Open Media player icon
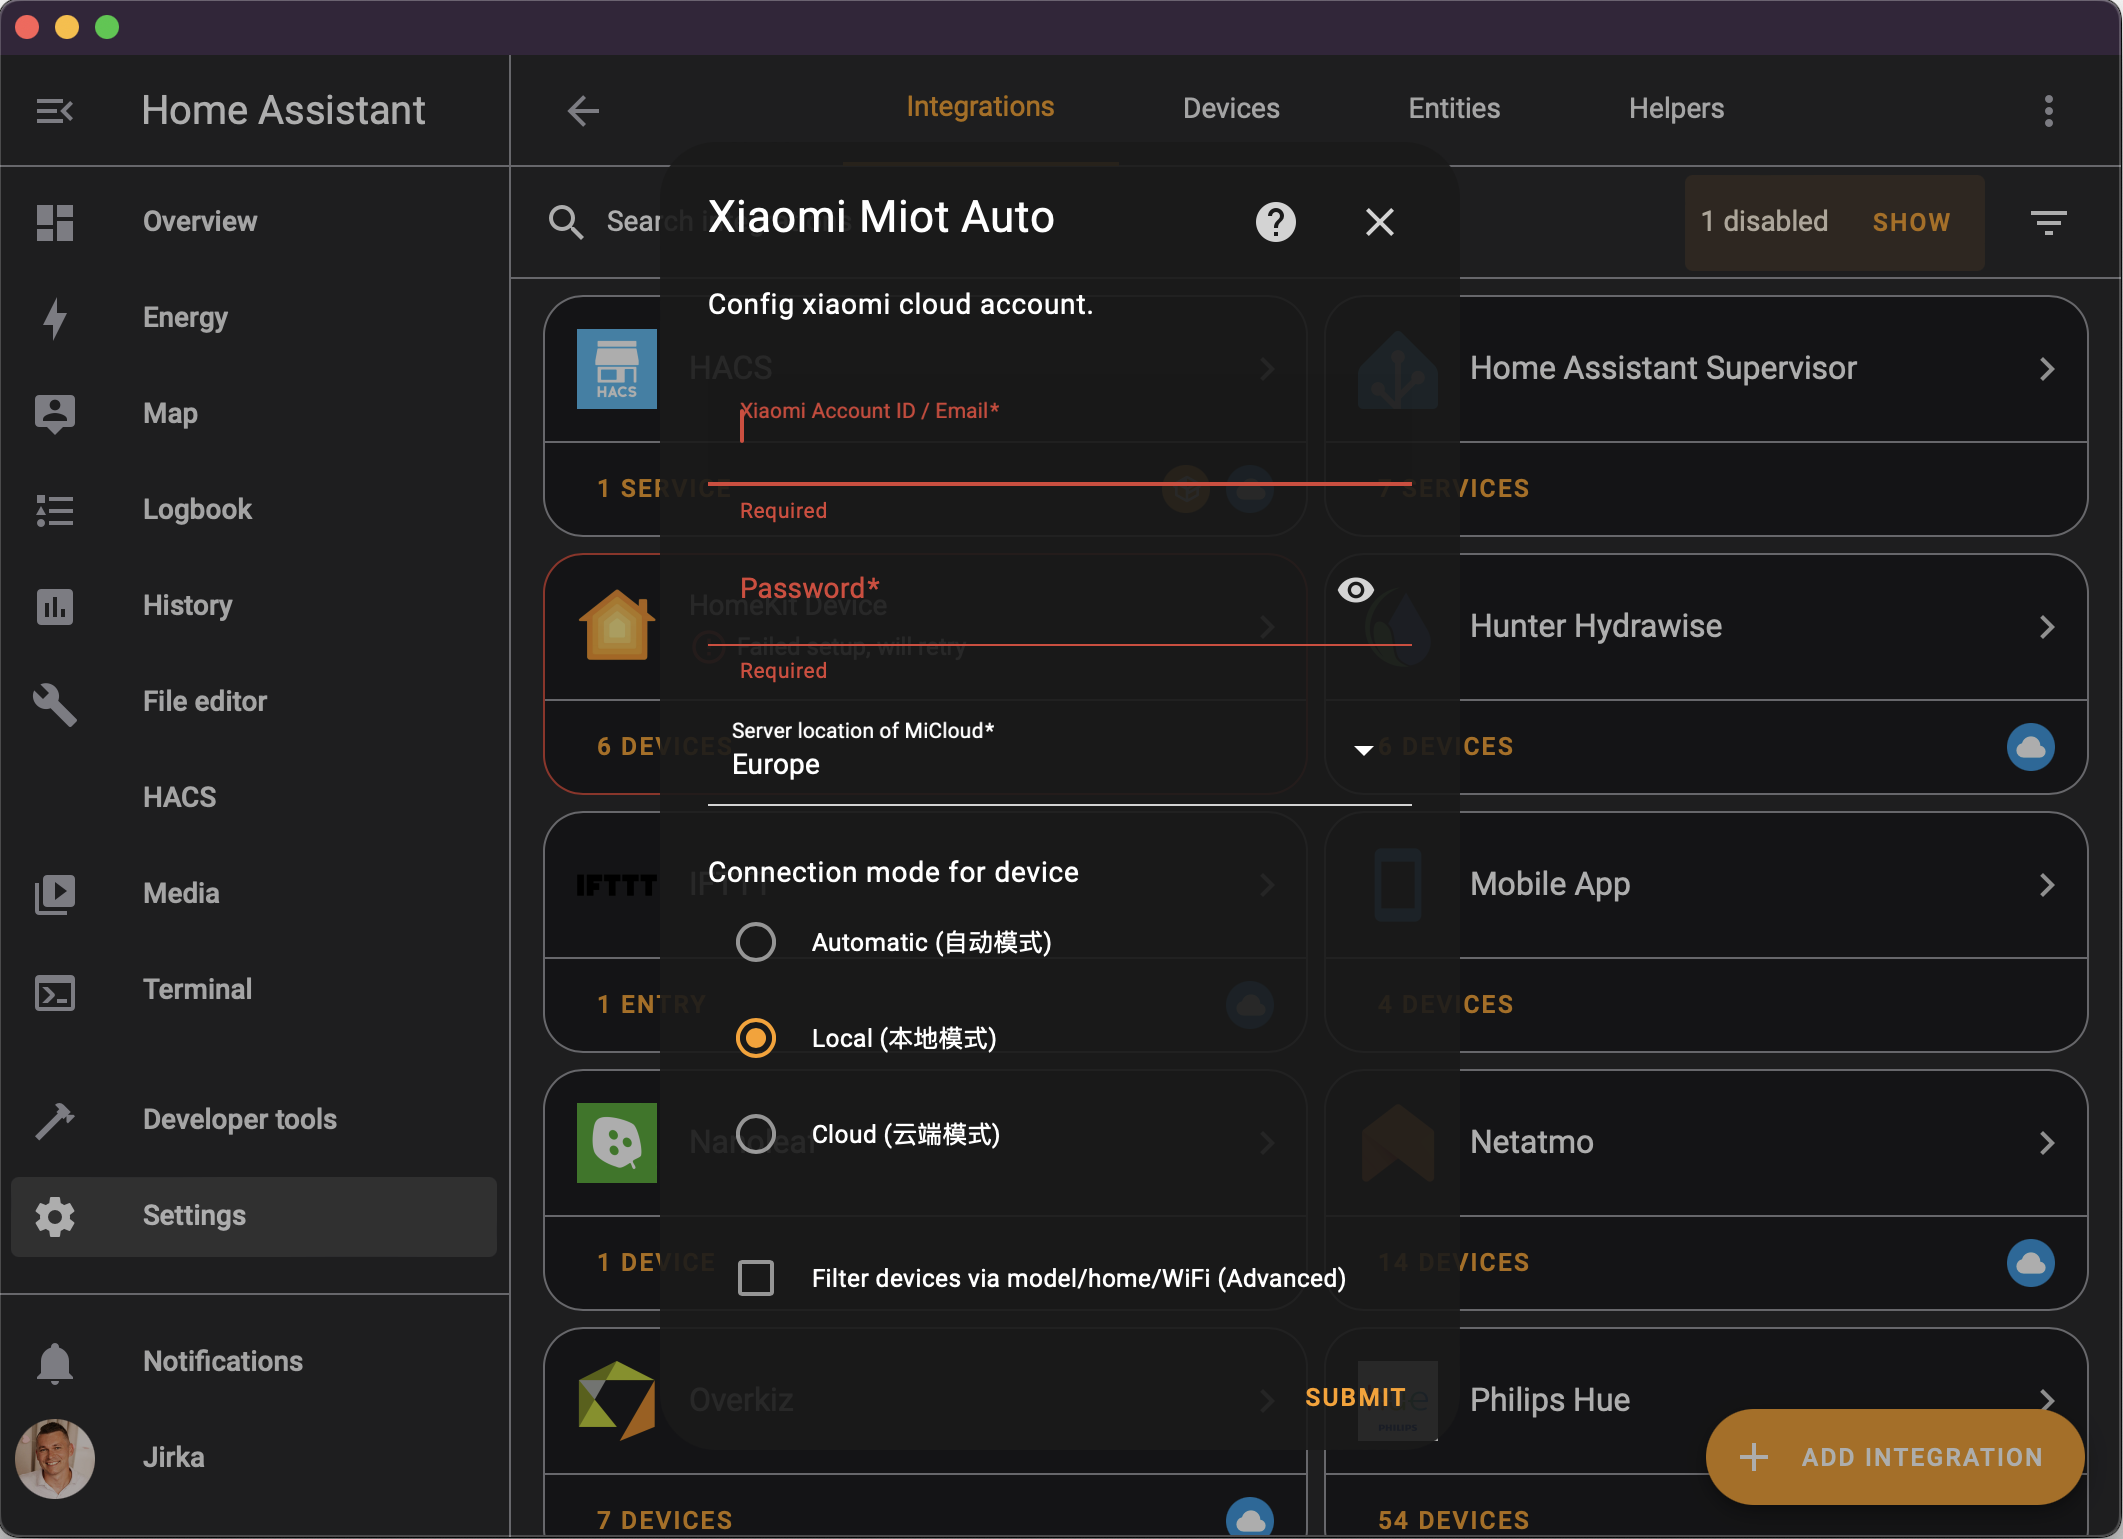Viewport: 2123px width, 1539px height. tap(54, 894)
